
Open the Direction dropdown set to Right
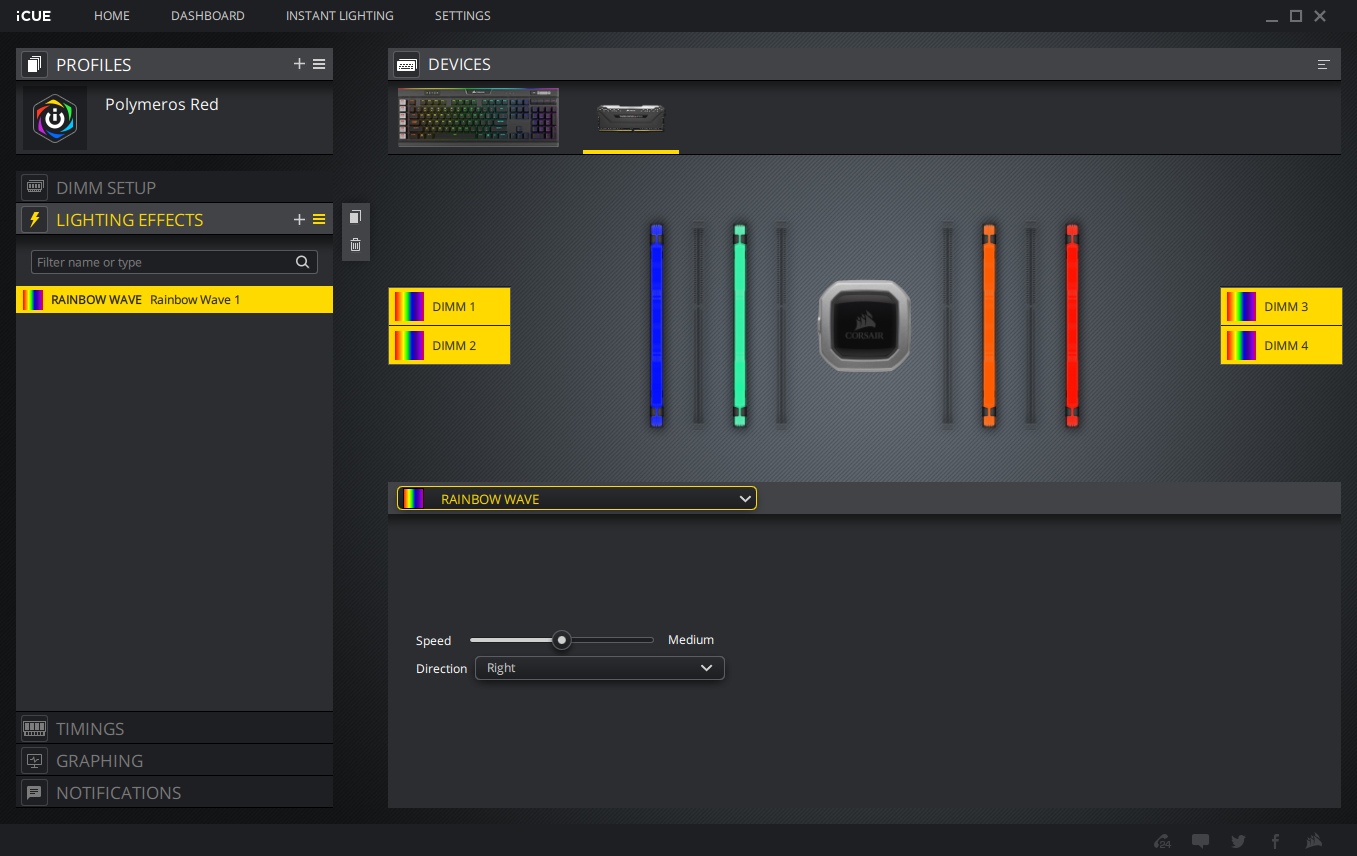point(599,668)
